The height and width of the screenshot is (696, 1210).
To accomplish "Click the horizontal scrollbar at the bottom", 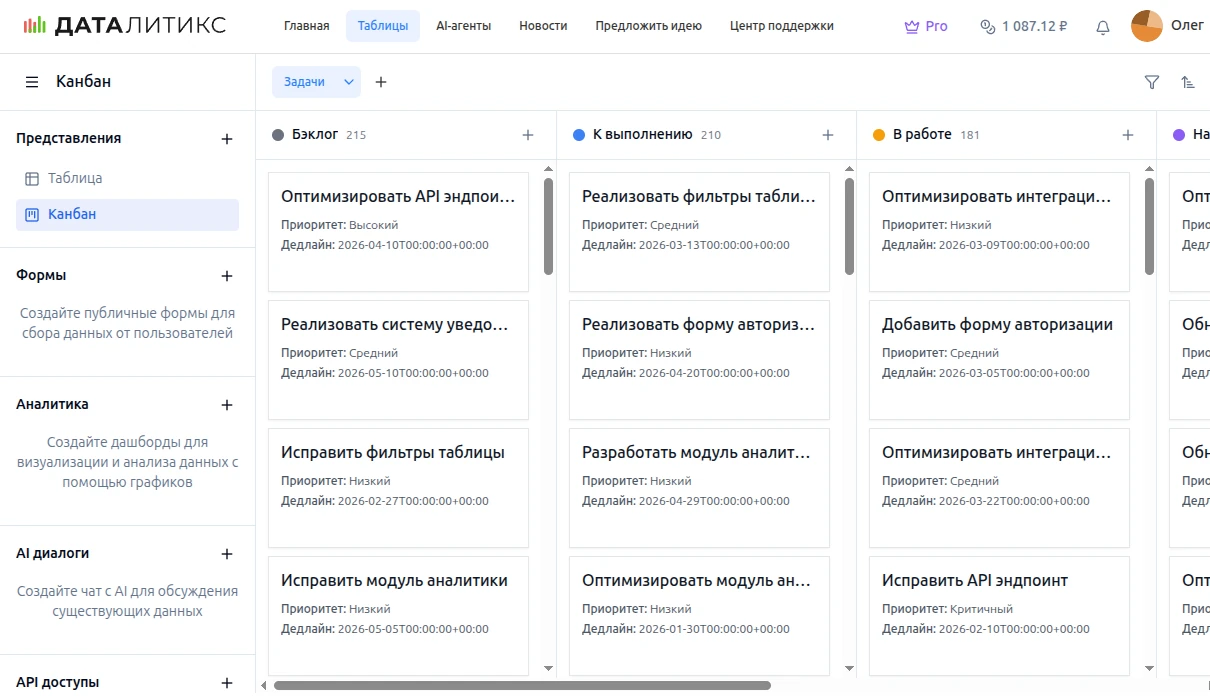I will (x=522, y=686).
